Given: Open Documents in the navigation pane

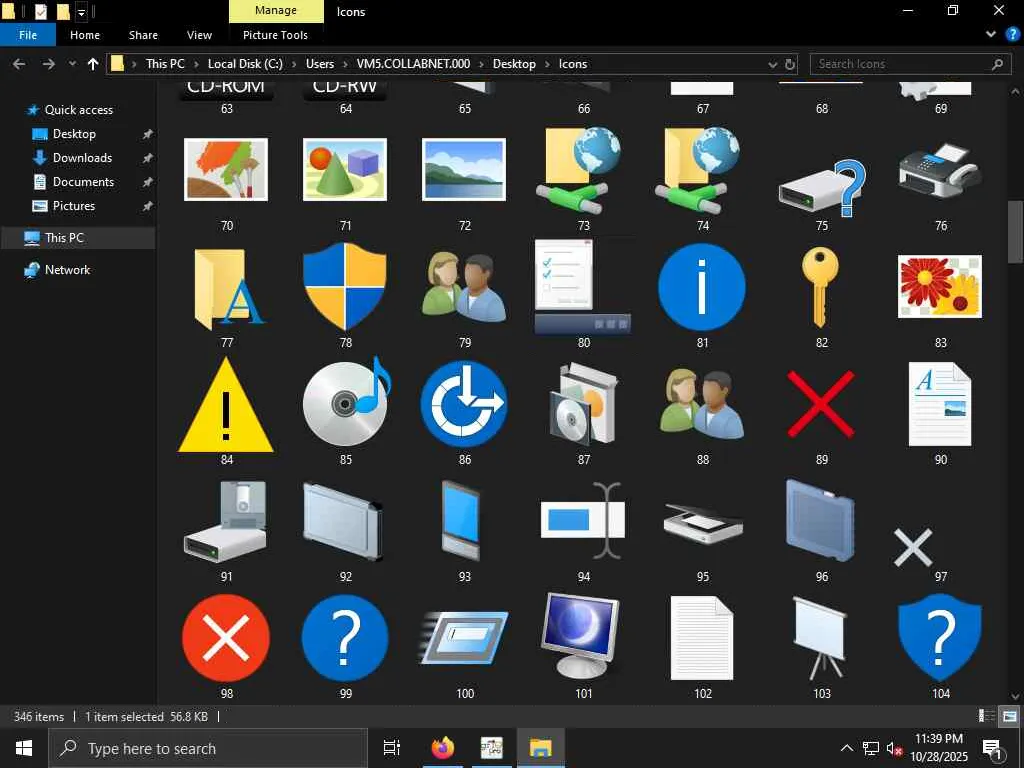Looking at the screenshot, I should 83,182.
